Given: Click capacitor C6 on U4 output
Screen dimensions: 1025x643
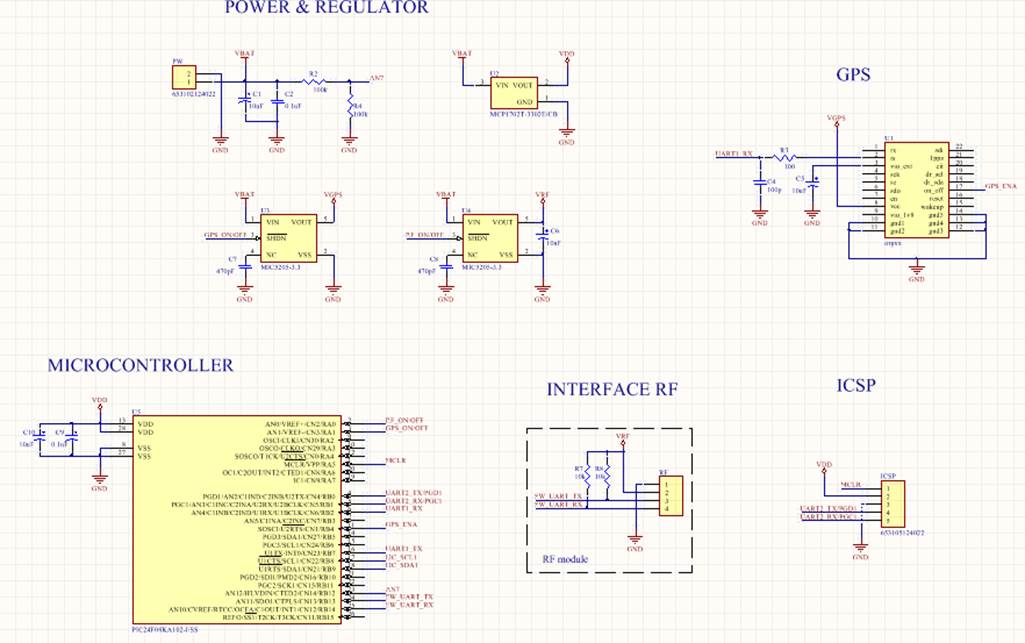Looking at the screenshot, I should click(x=543, y=236).
